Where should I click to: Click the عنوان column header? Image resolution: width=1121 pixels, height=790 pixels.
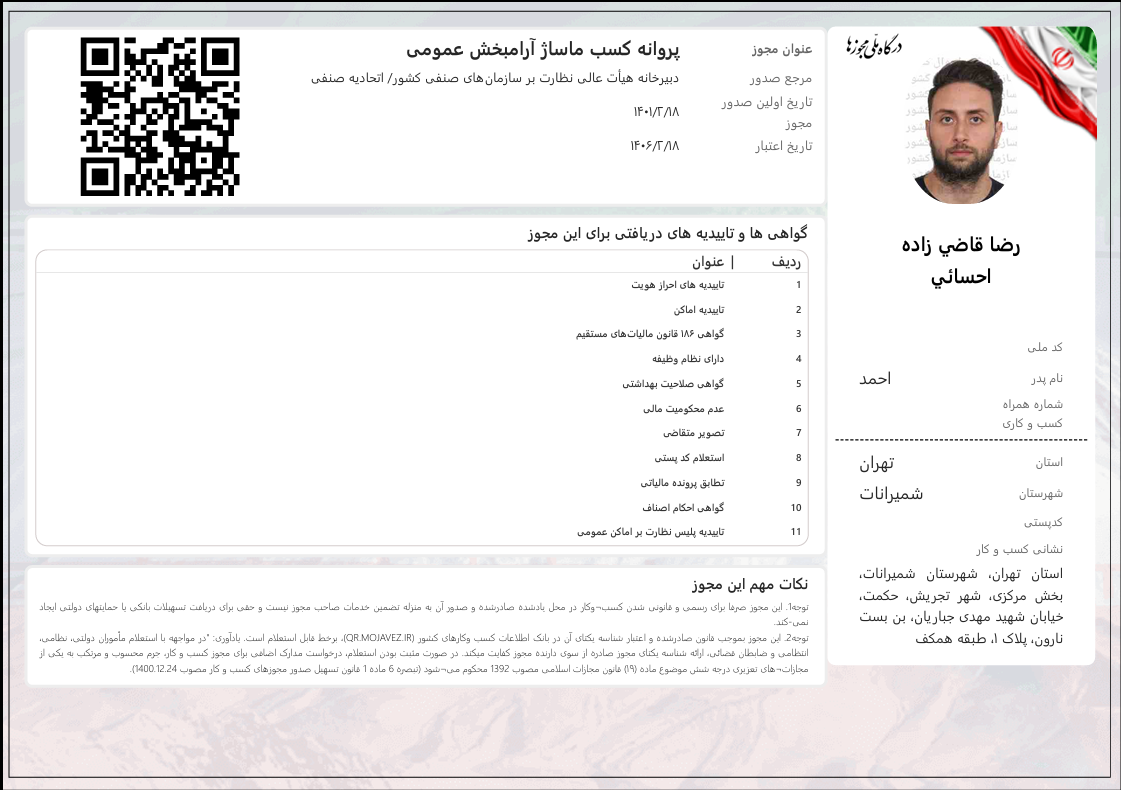coord(708,262)
